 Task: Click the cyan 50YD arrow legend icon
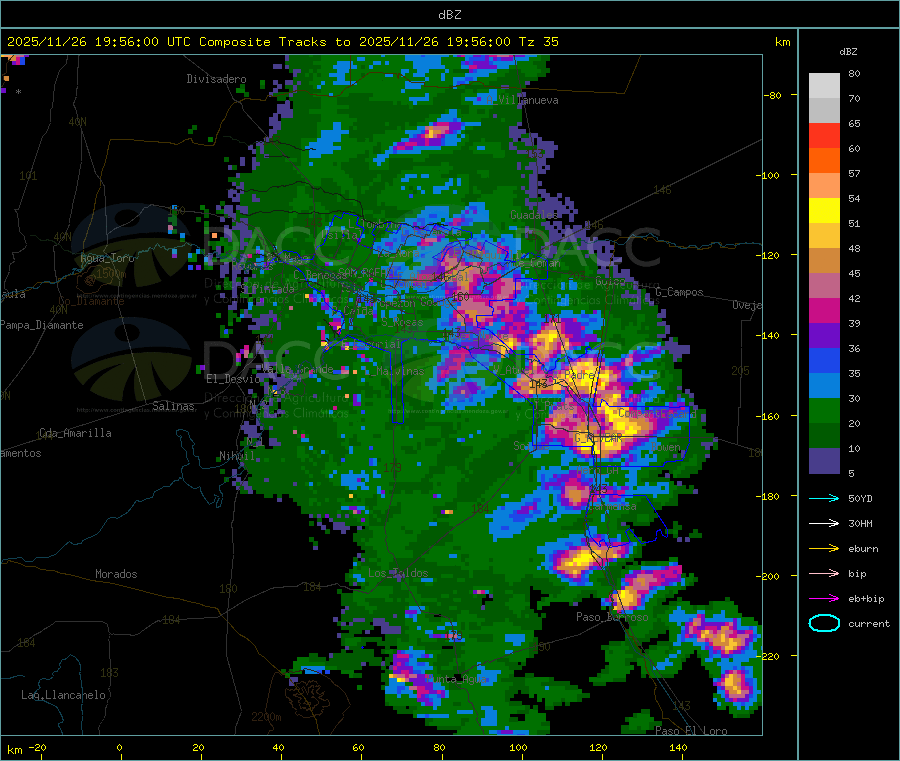[x=824, y=498]
